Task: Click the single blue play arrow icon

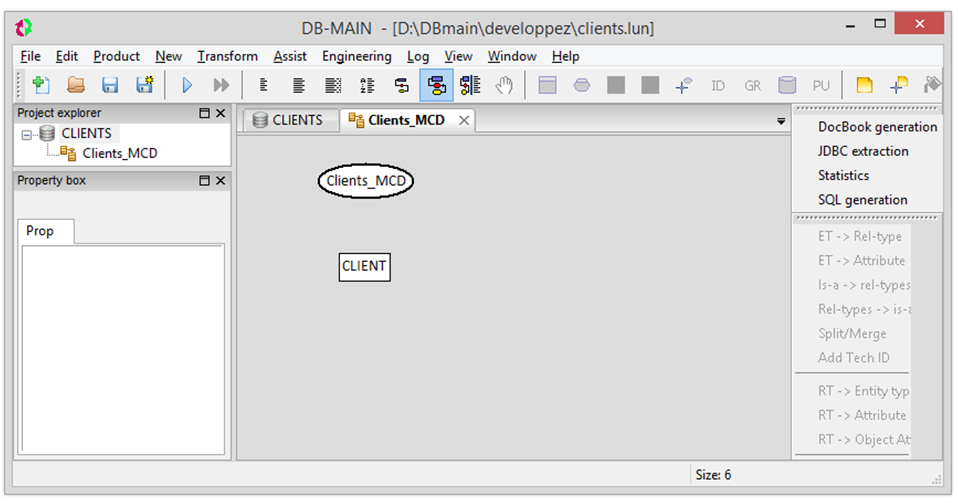Action: coord(187,85)
